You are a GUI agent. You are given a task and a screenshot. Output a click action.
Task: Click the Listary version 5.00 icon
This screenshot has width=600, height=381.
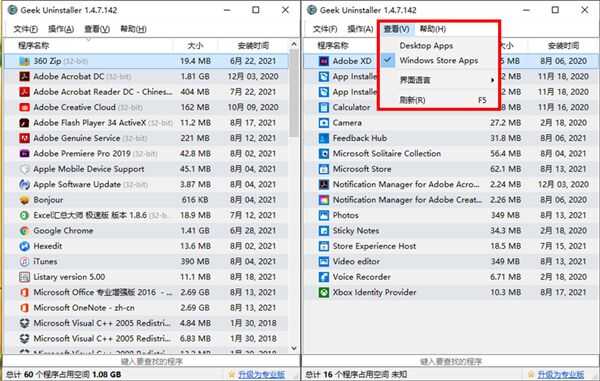tap(24, 277)
